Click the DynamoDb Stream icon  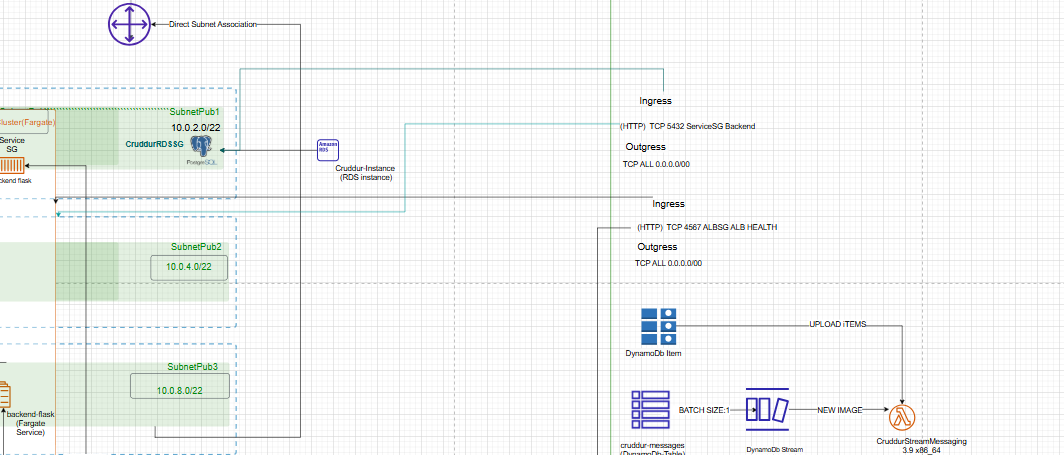pyautogui.click(x=767, y=410)
